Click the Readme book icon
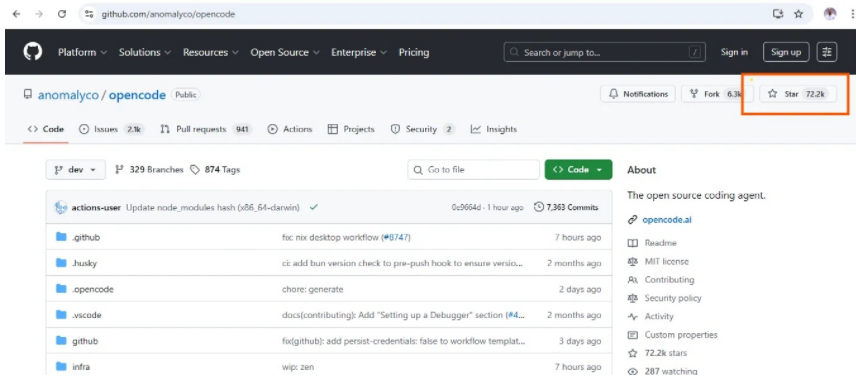856x389 pixels. click(633, 243)
